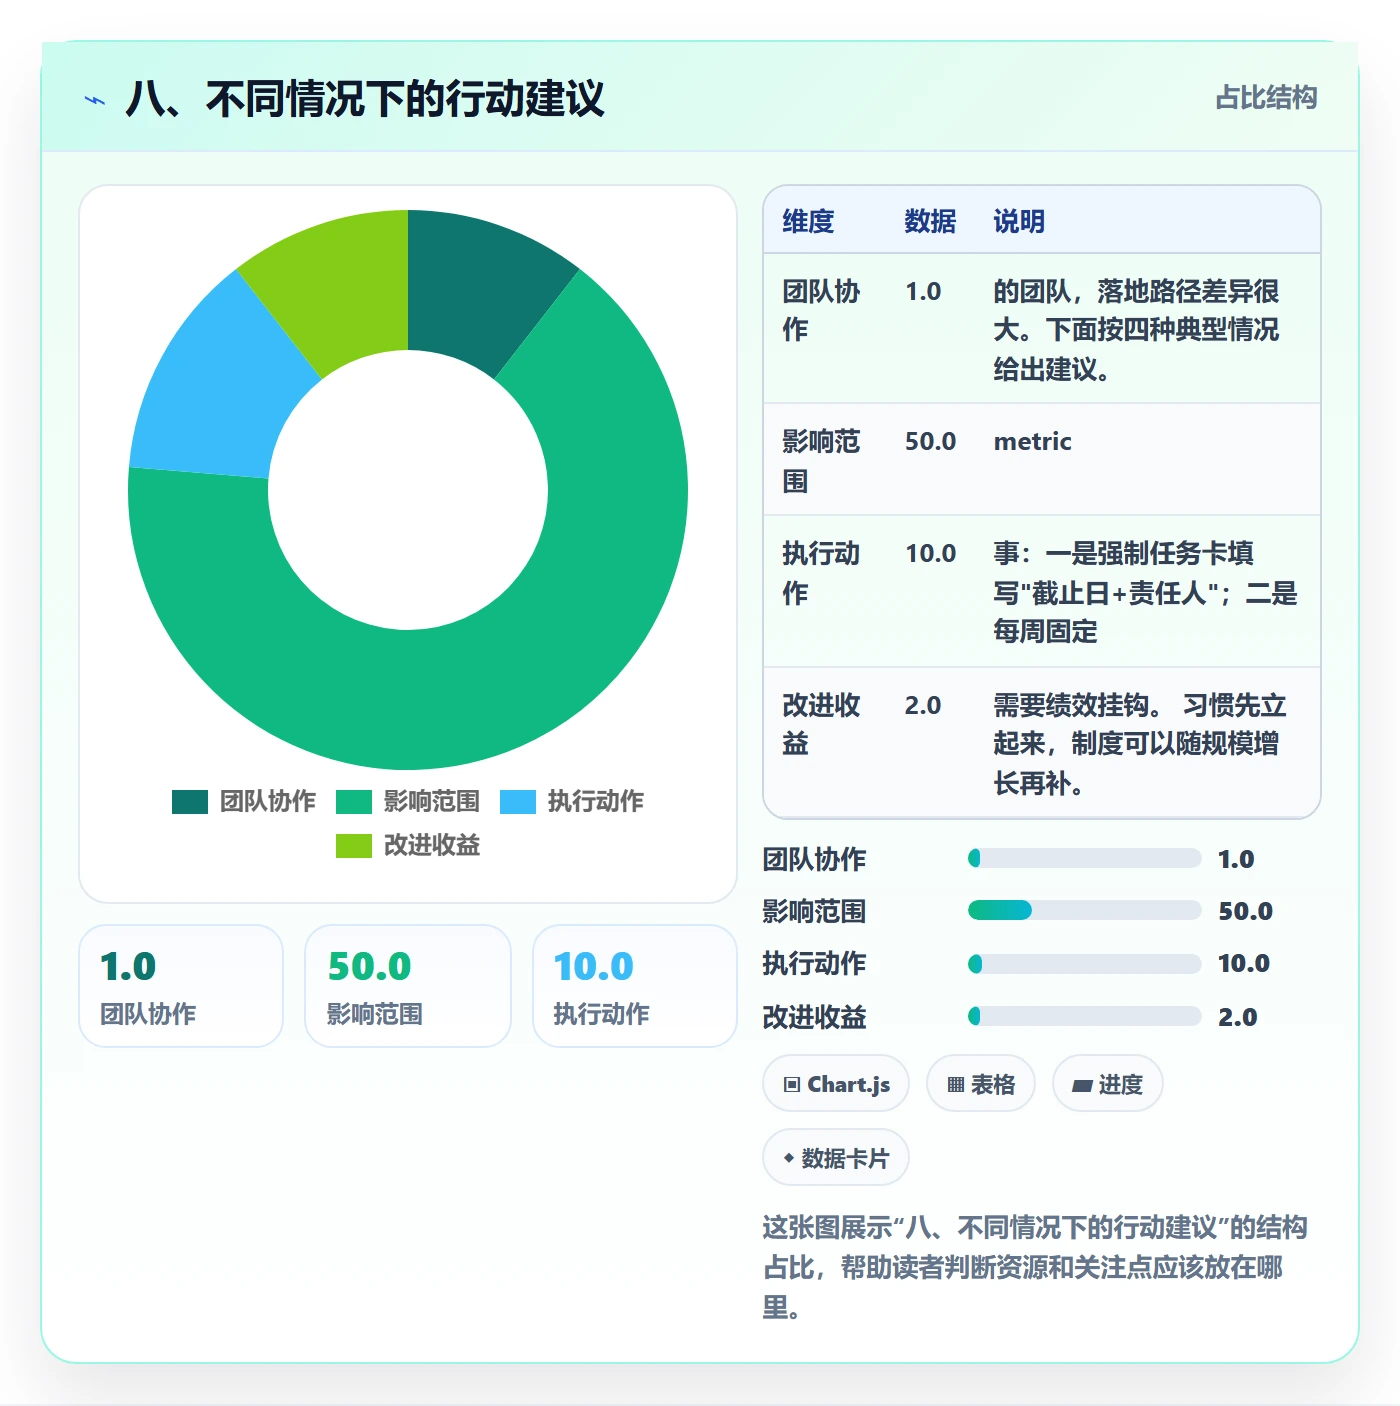Select the 进度 tag chip

tap(1108, 1084)
